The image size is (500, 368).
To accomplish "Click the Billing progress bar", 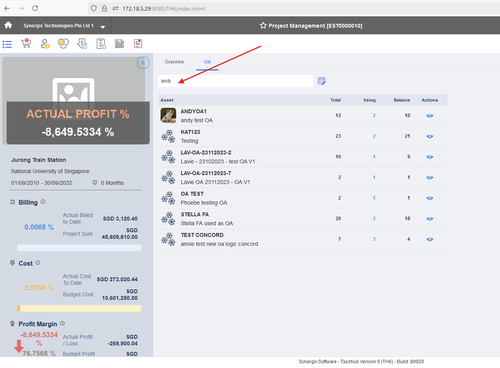I will click(79, 248).
